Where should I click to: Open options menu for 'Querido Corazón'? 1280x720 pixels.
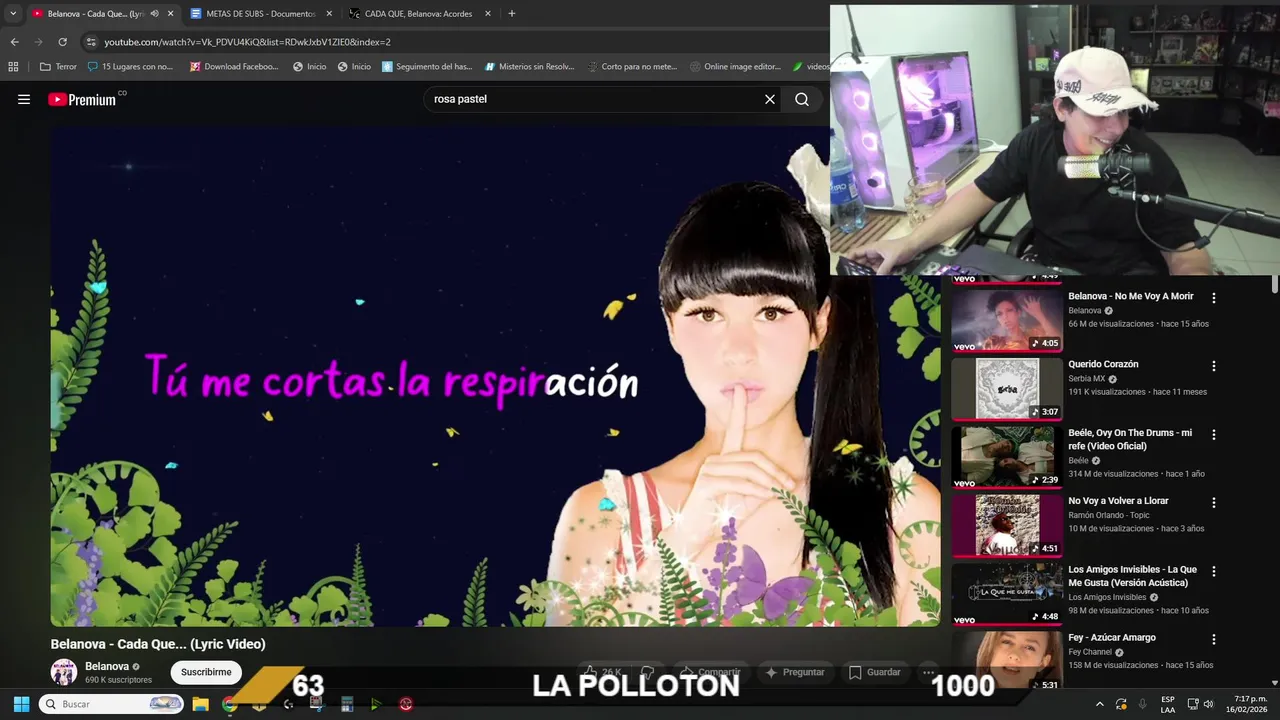click(x=1214, y=366)
